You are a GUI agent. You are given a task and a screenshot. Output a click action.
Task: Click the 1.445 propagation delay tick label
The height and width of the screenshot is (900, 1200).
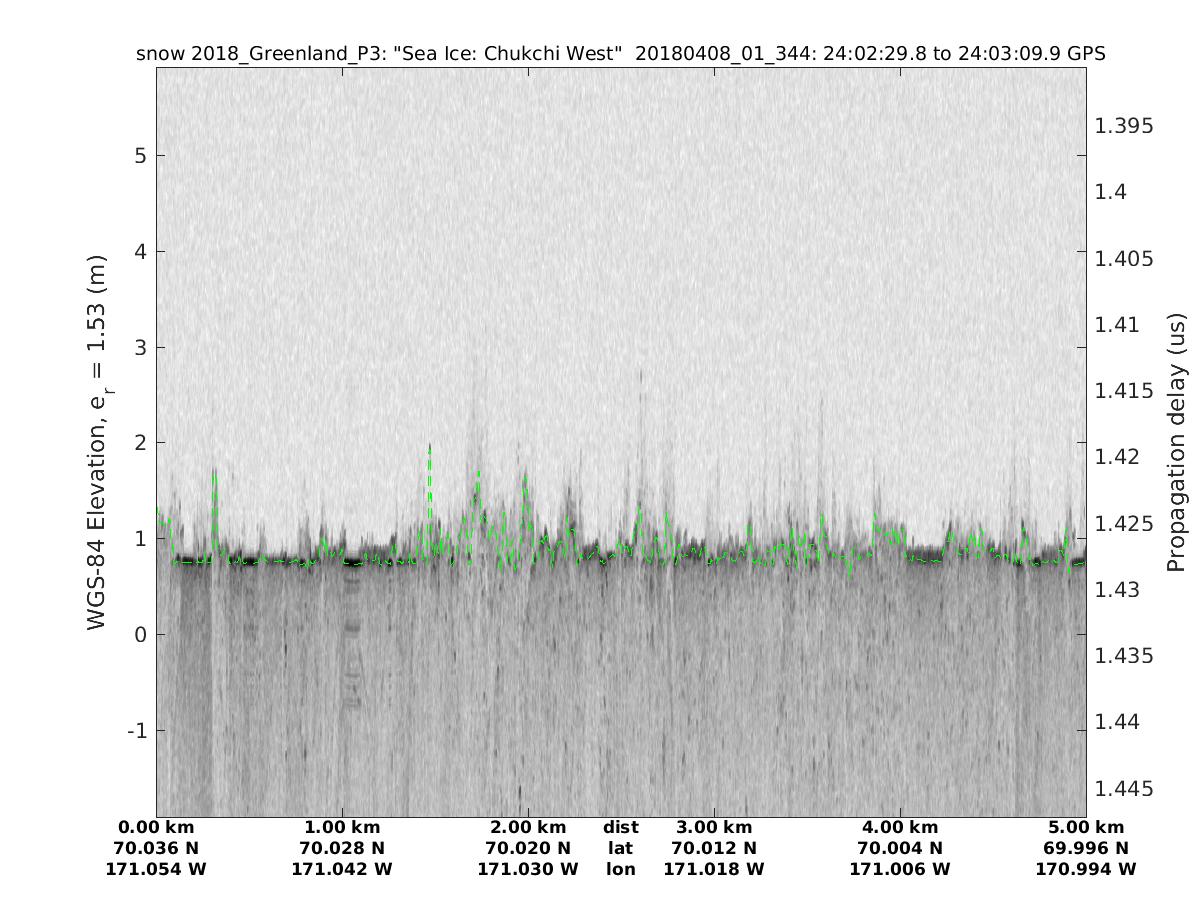[1124, 789]
